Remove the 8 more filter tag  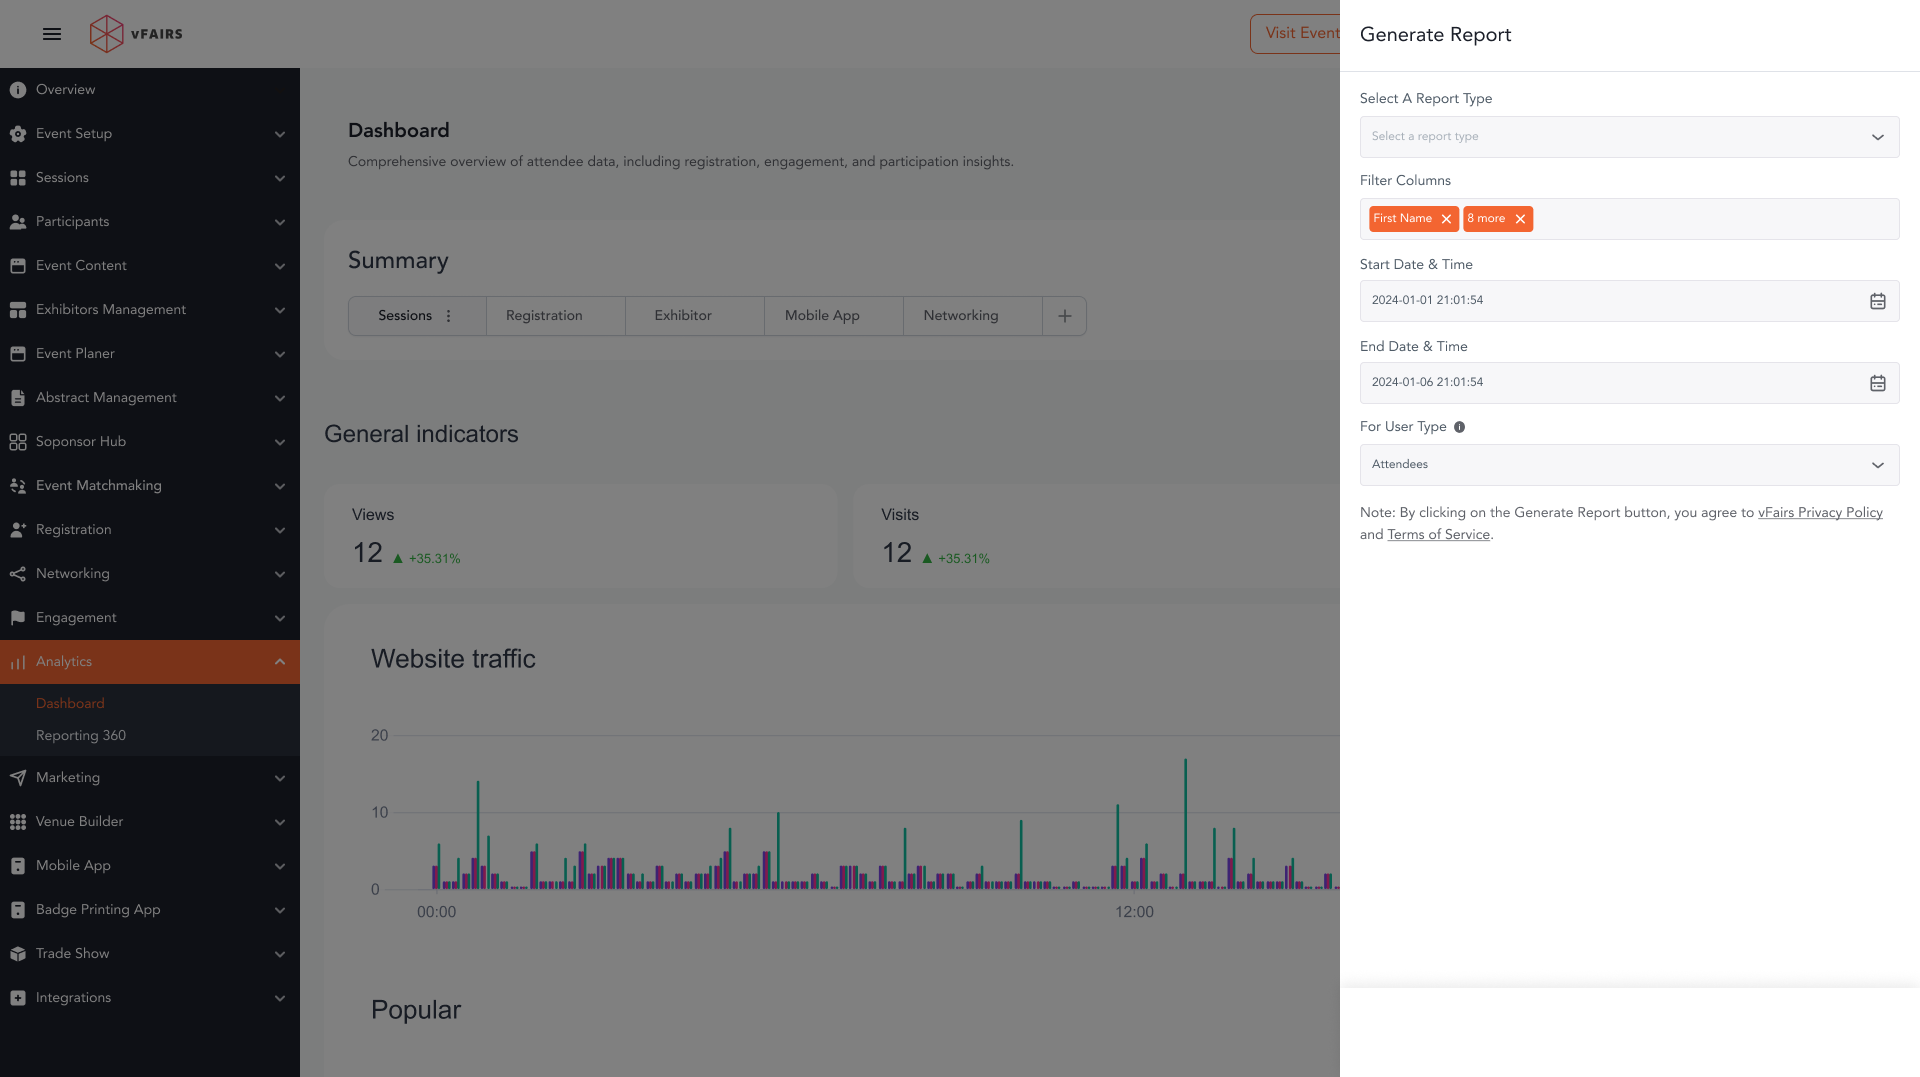pos(1520,219)
